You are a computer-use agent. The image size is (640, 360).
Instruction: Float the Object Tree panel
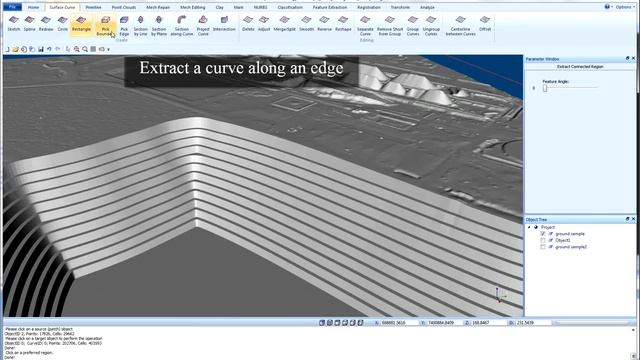click(627, 220)
